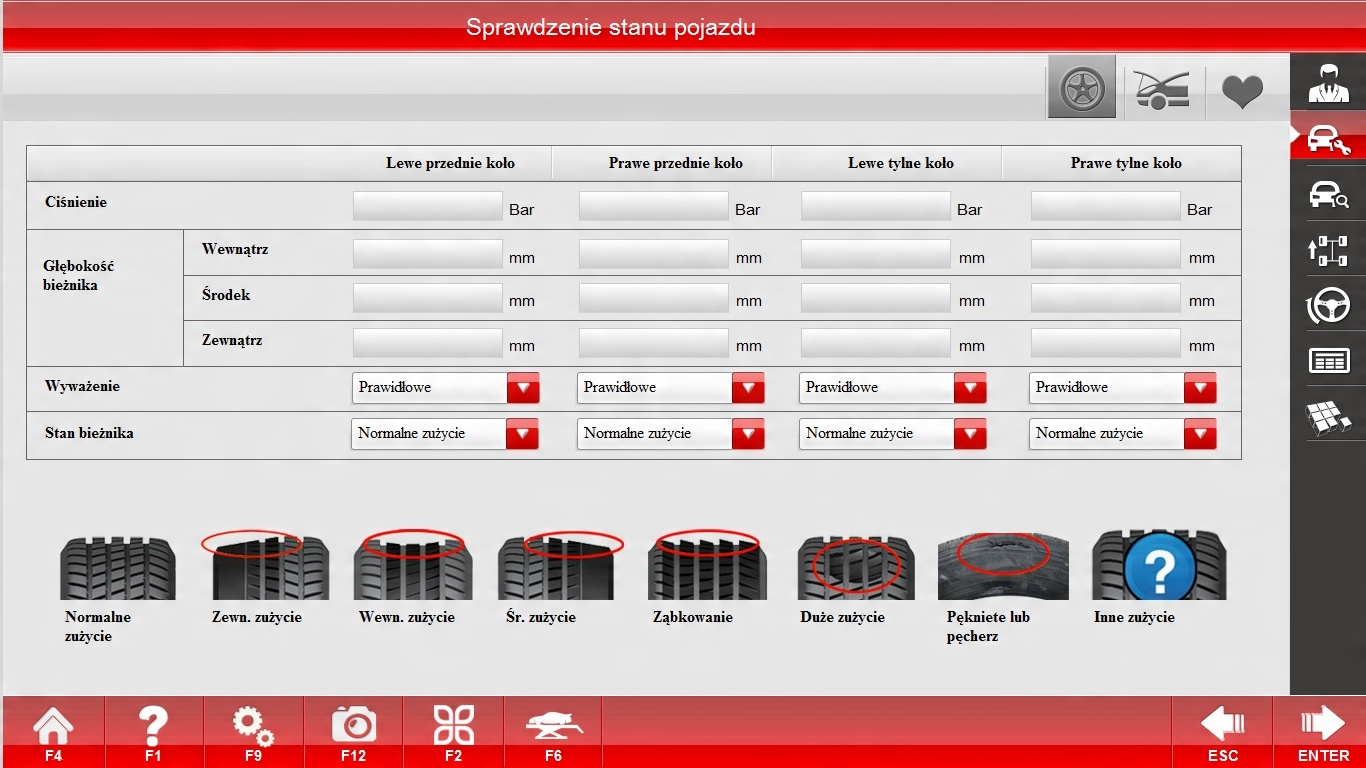Open the heart icon tab

(1242, 91)
